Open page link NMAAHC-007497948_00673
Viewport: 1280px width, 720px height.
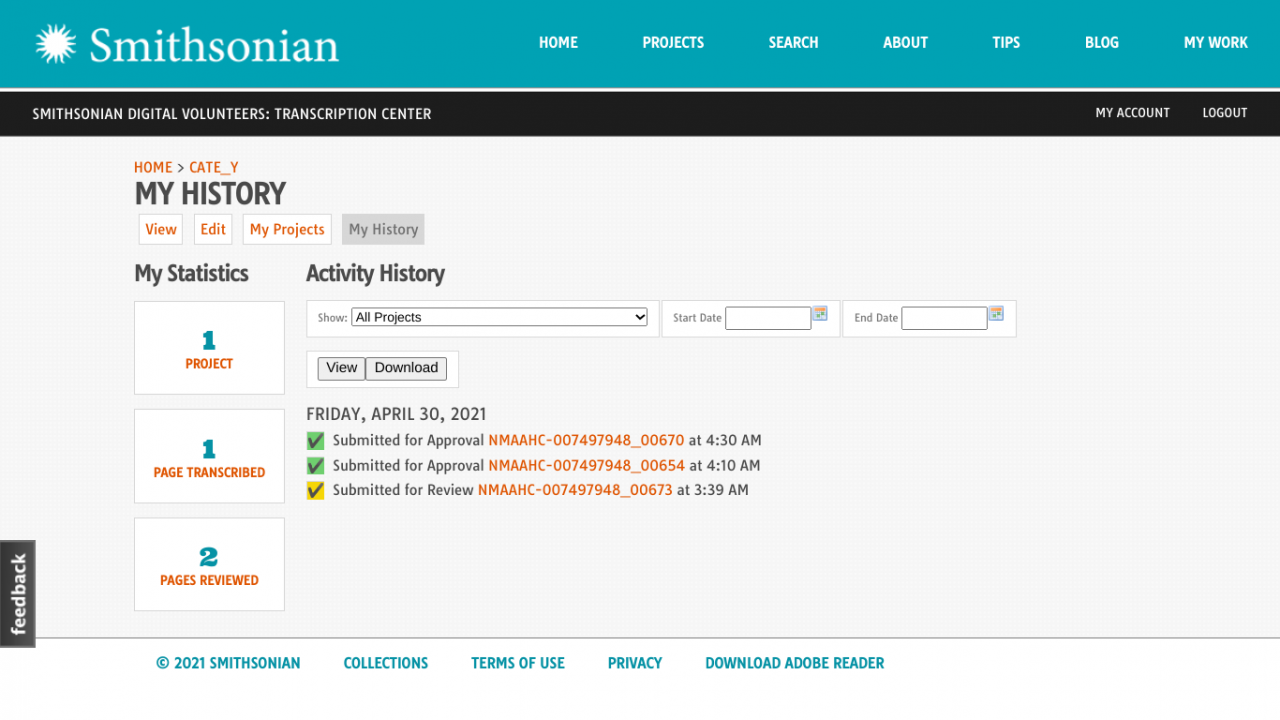click(x=575, y=490)
